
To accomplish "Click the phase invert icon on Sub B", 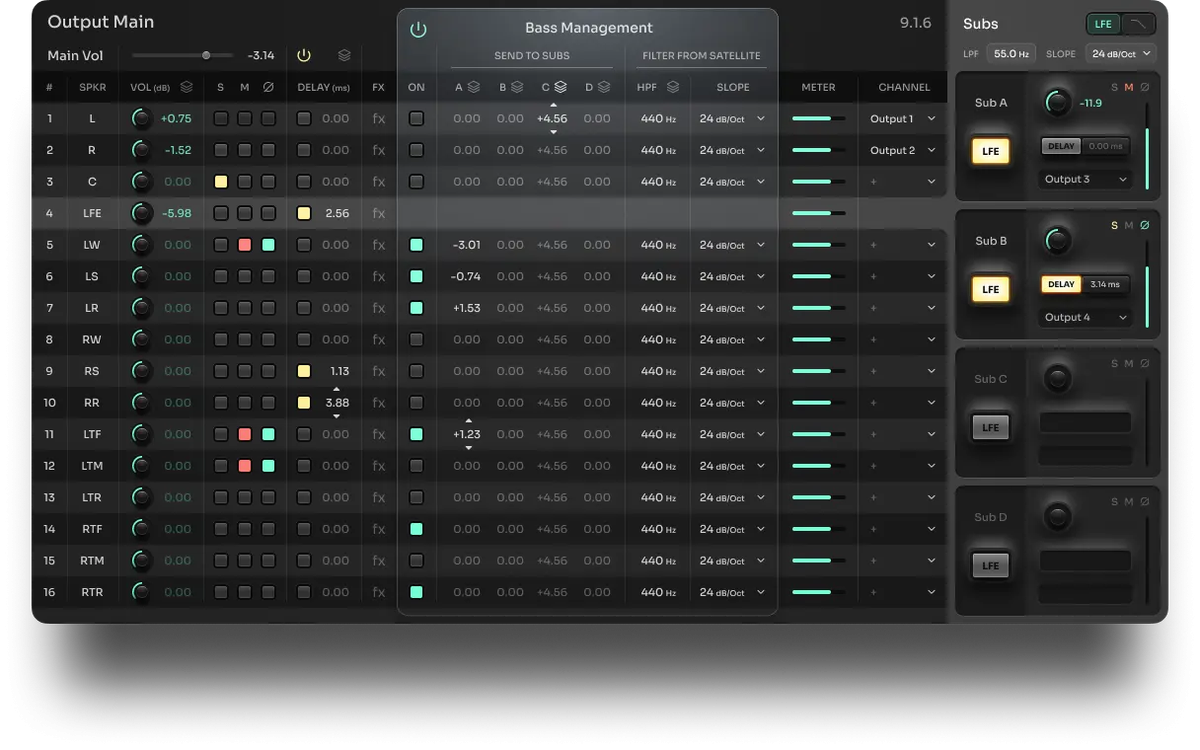I will coord(1145,226).
